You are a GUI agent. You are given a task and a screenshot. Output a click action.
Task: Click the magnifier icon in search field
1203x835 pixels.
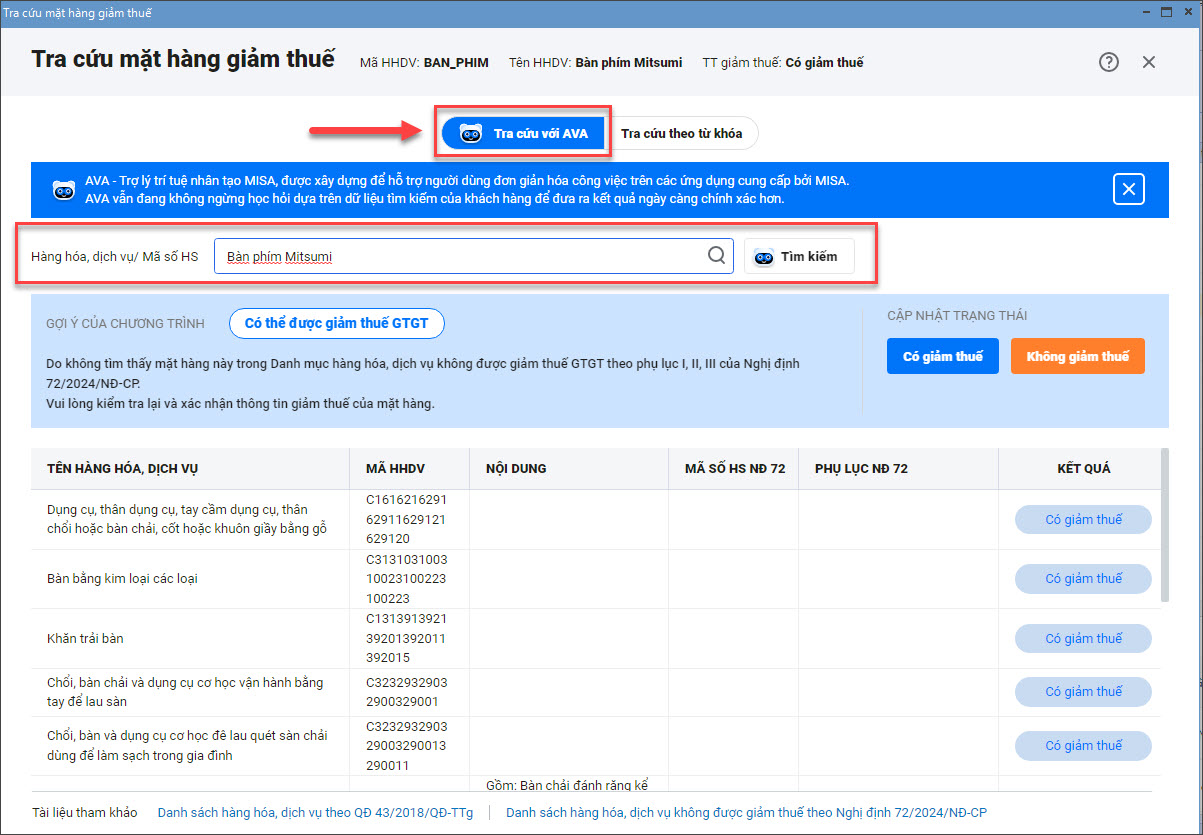[716, 256]
